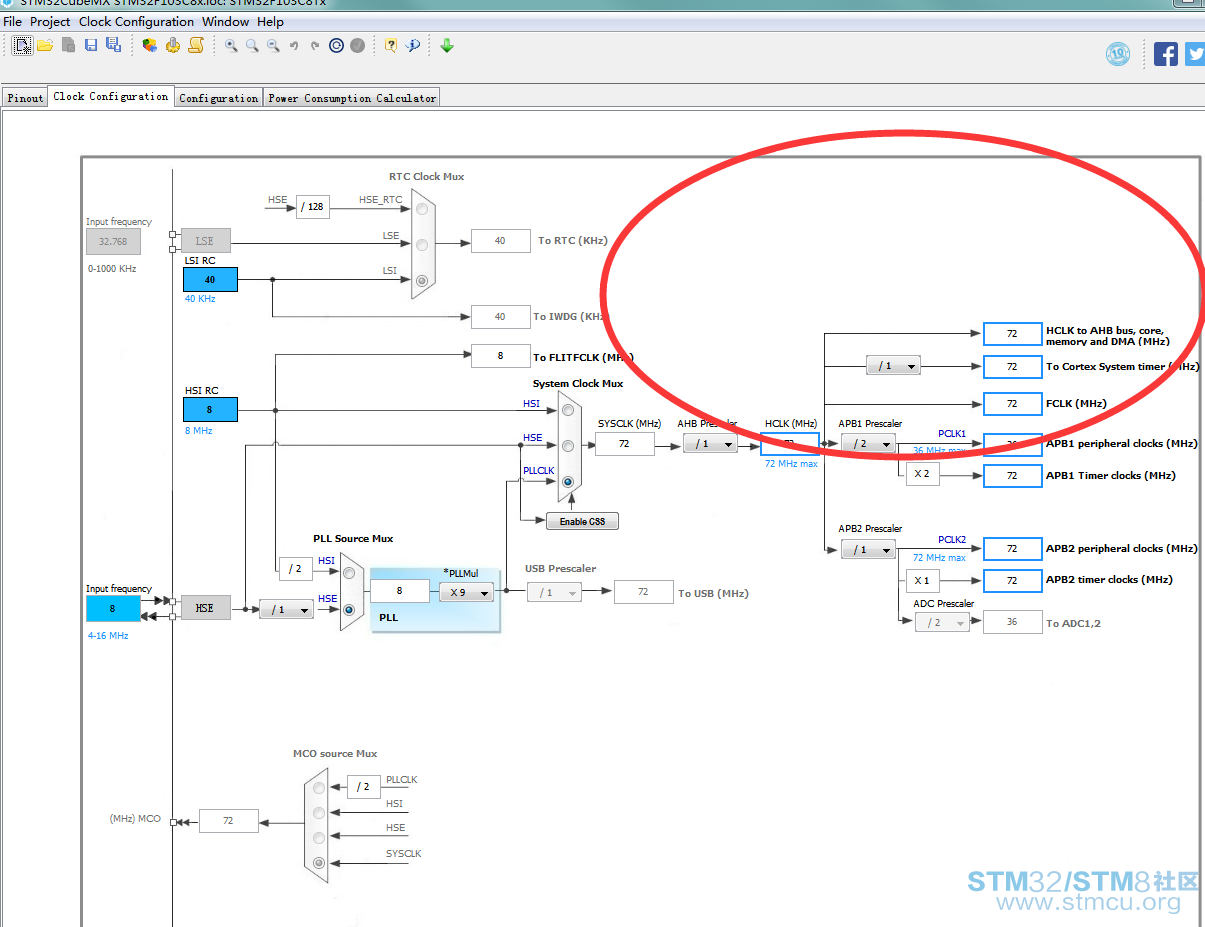This screenshot has width=1205, height=927.
Task: Open help with the question mark icon
Action: point(391,45)
